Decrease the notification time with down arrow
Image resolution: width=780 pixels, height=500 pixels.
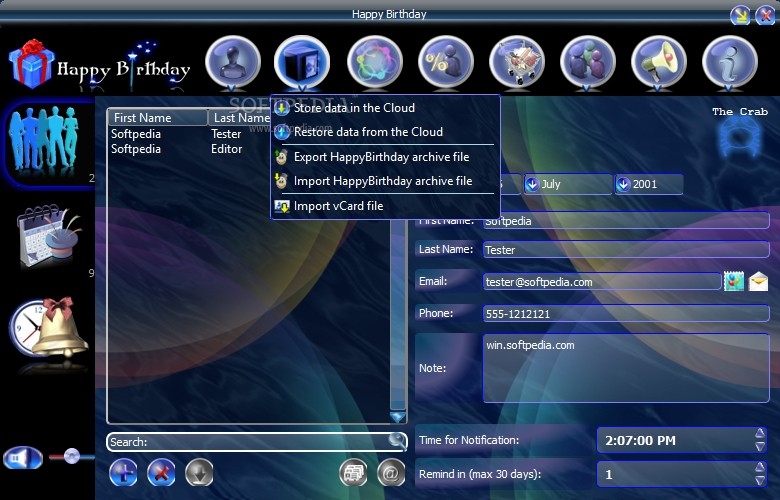(760, 447)
